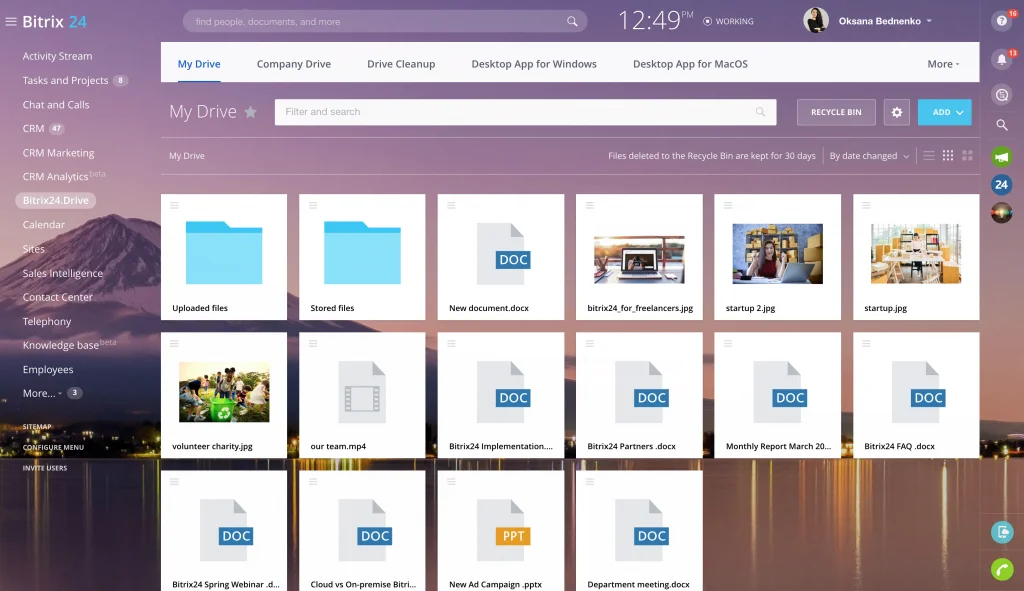
Task: Toggle the hamburger main menu
Action: point(11,21)
